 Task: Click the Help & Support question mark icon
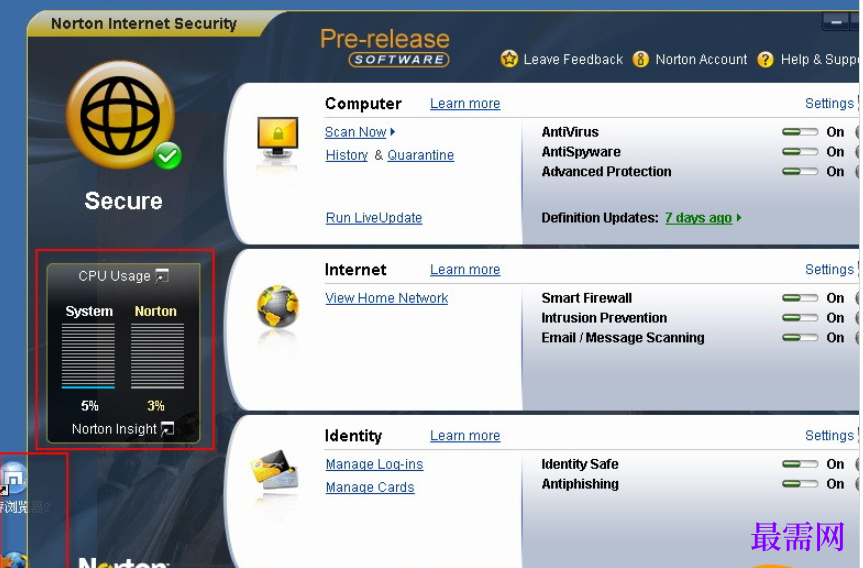pyautogui.click(x=765, y=59)
